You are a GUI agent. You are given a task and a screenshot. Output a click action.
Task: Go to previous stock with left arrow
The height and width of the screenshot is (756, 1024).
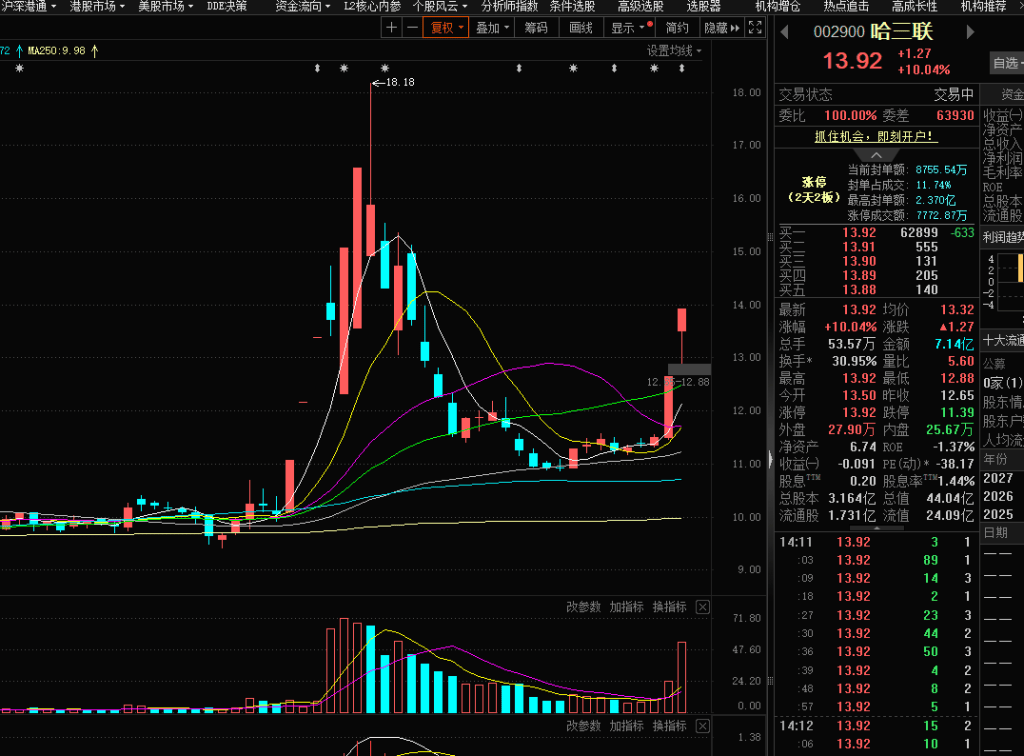click(x=784, y=31)
